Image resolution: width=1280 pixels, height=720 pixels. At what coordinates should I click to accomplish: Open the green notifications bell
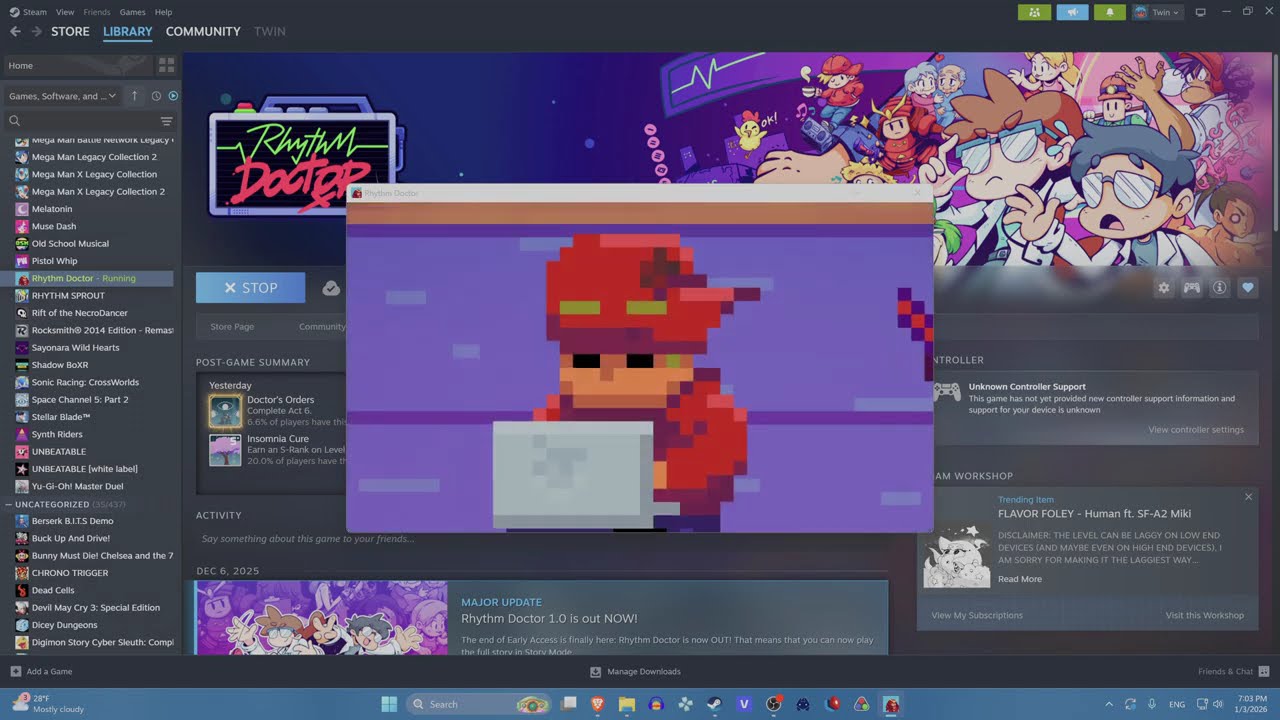point(1110,12)
